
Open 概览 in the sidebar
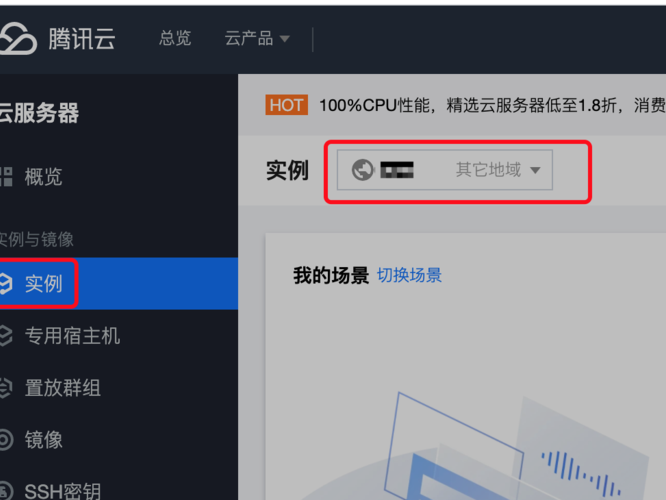pyautogui.click(x=43, y=177)
